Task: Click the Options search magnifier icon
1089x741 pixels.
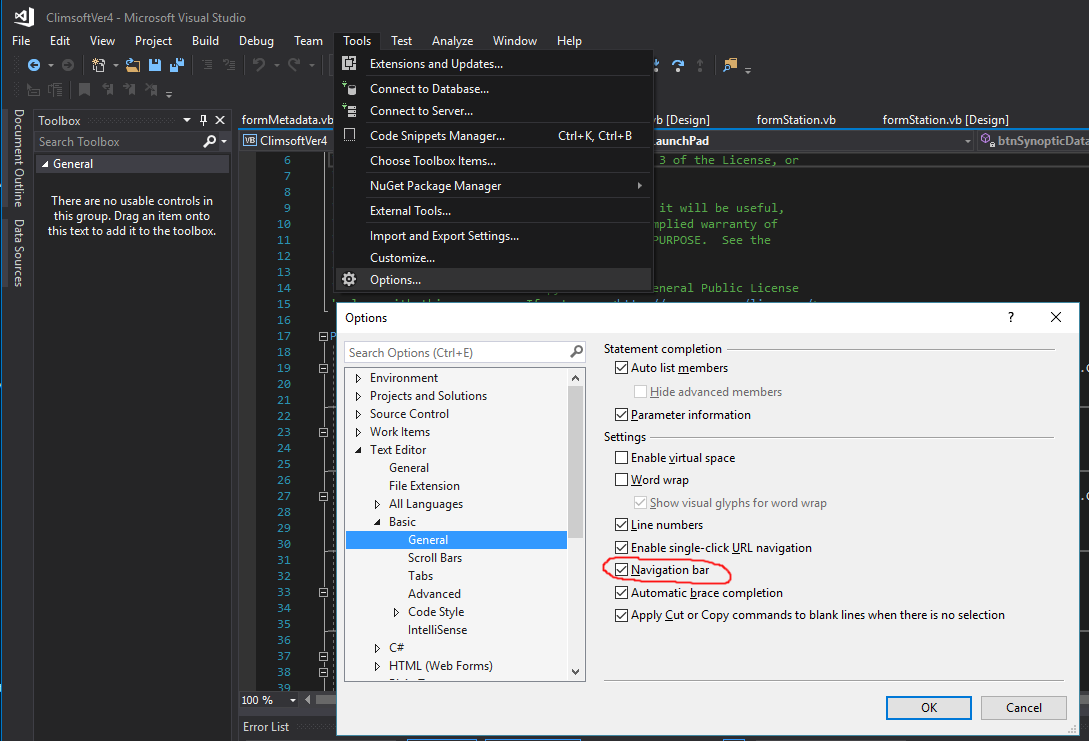Action: point(576,352)
